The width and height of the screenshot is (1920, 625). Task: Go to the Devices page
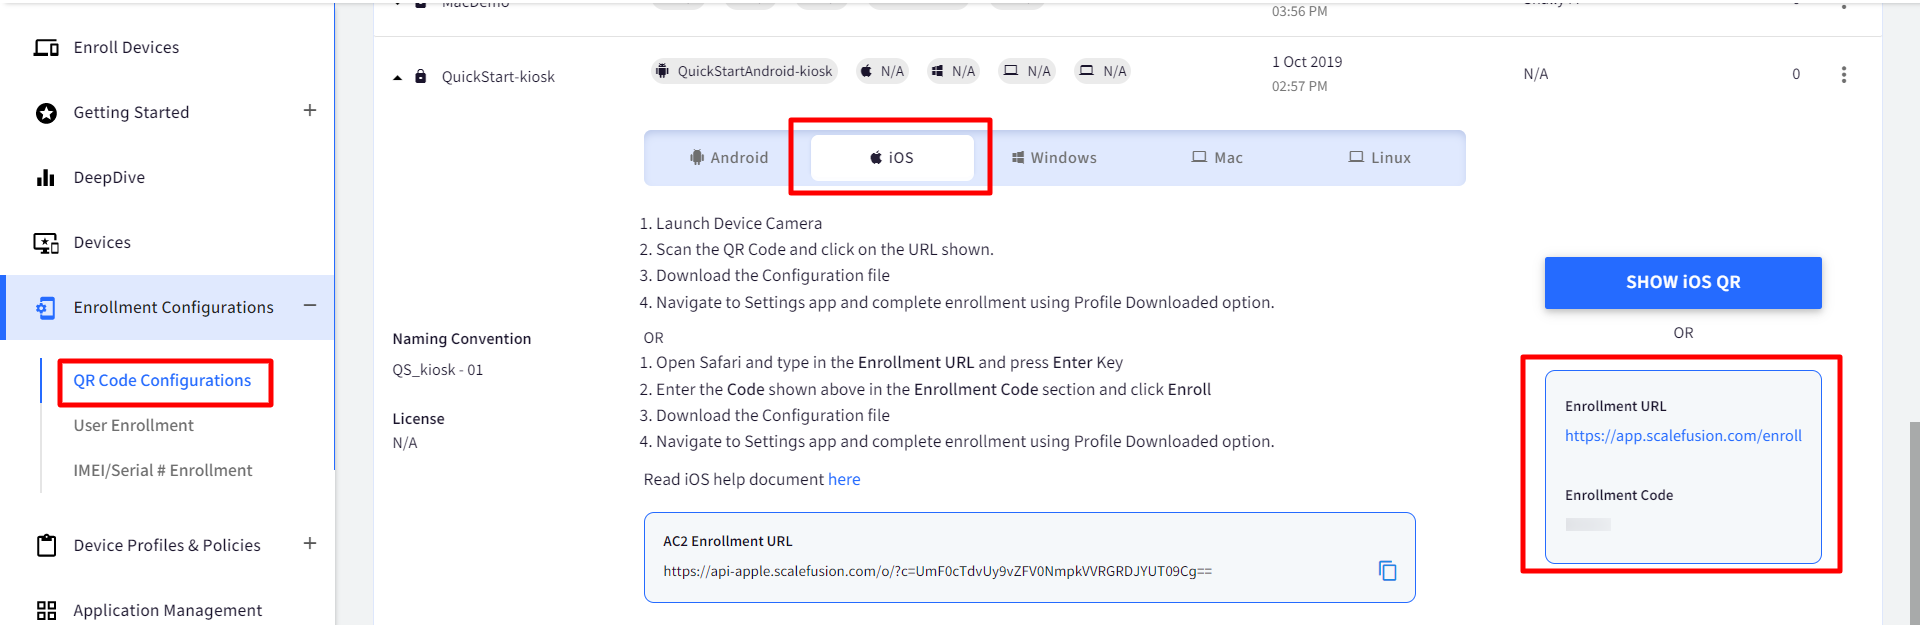coord(102,242)
